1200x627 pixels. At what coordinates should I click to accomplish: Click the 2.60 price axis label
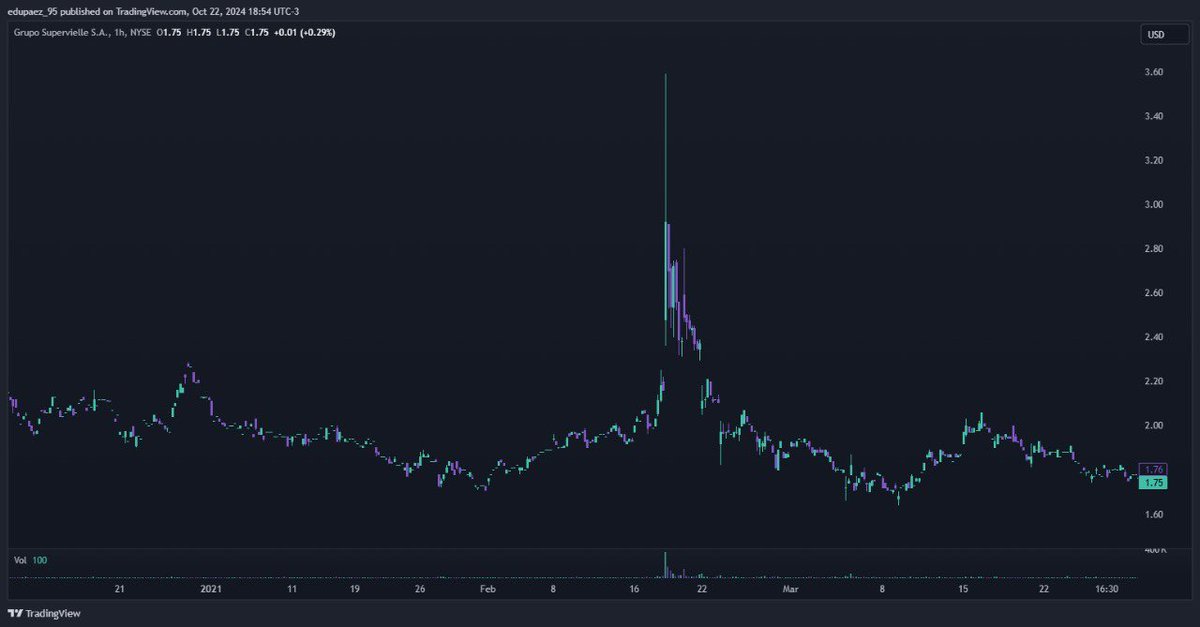click(x=1154, y=292)
